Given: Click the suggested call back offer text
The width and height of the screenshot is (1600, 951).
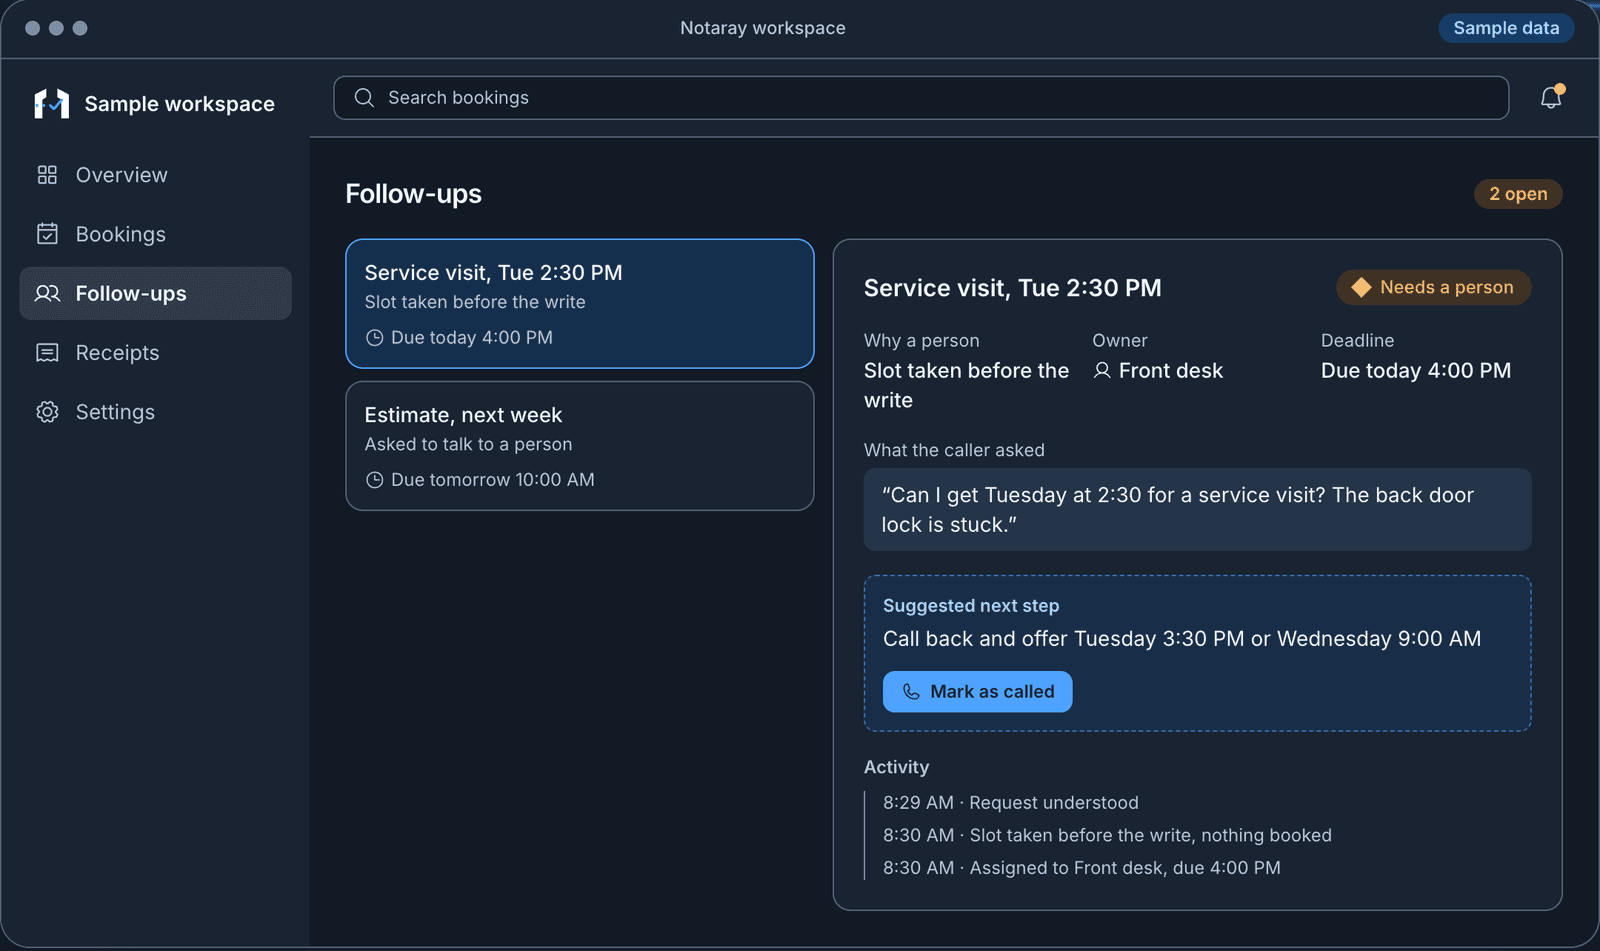Looking at the screenshot, I should (x=1182, y=639).
